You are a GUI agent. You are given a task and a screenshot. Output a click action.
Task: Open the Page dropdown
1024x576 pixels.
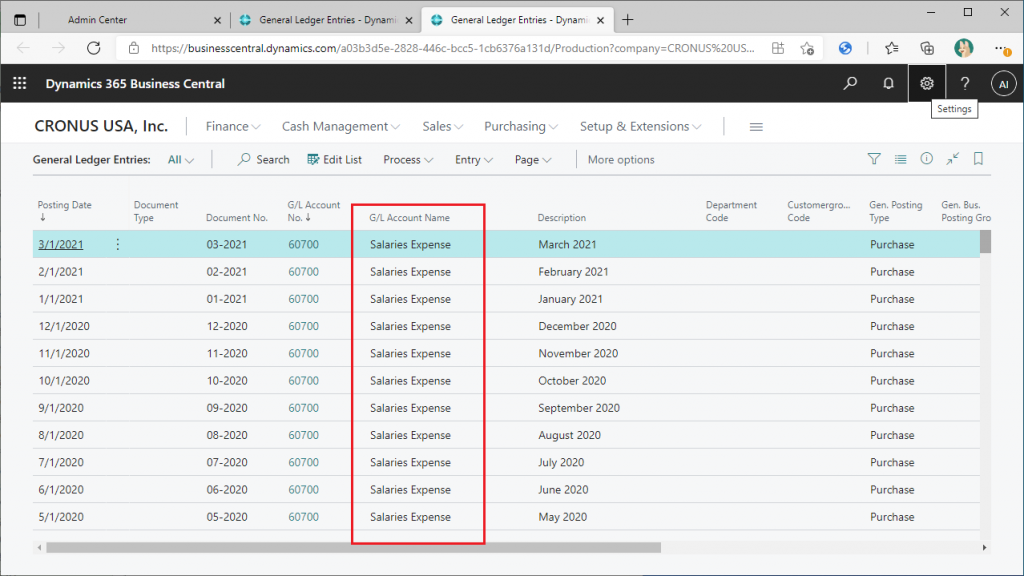[x=533, y=159]
